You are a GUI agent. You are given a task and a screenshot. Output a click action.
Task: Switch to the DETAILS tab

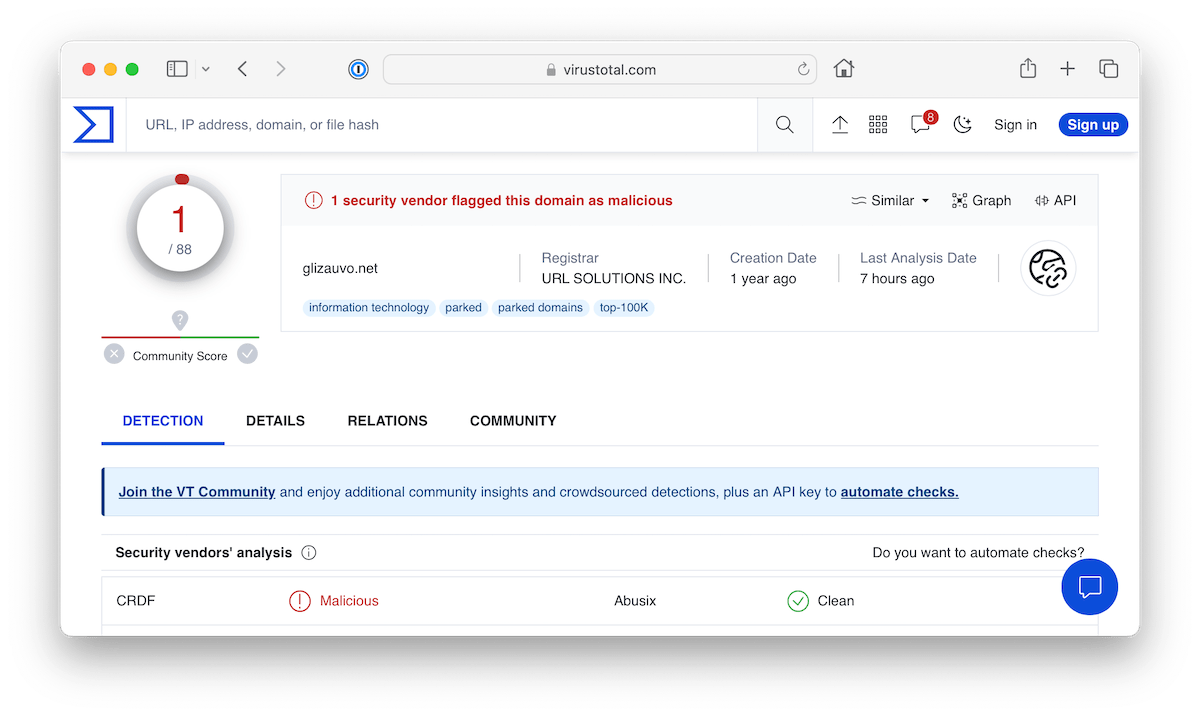coord(275,421)
